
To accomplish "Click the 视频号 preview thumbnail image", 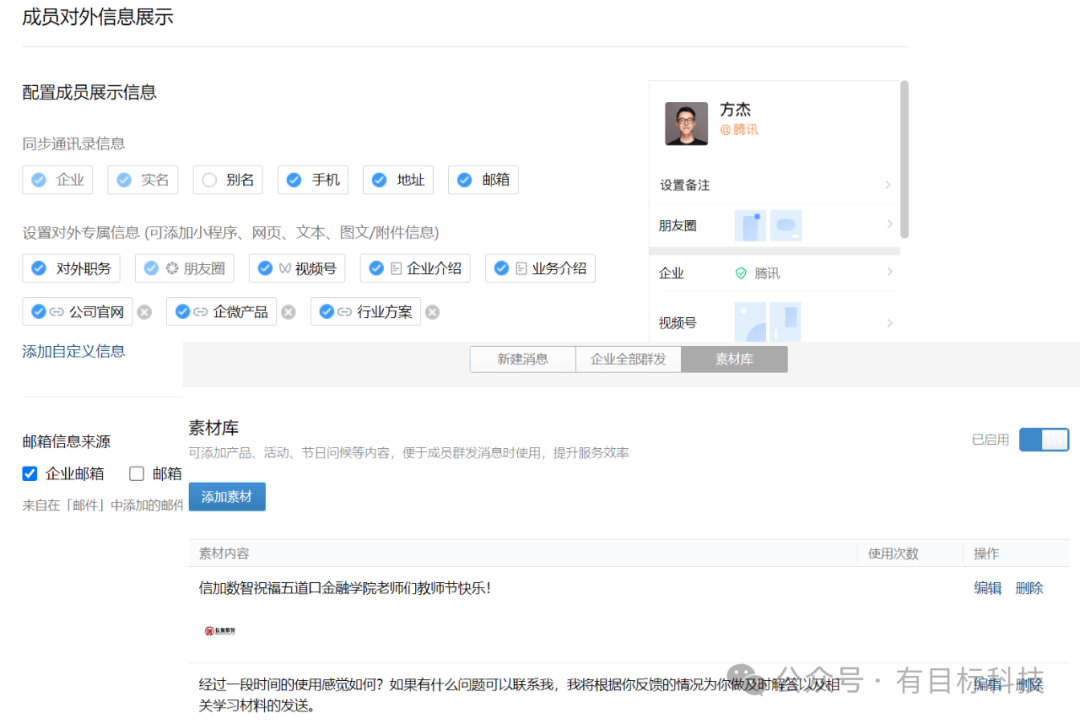I will point(768,323).
